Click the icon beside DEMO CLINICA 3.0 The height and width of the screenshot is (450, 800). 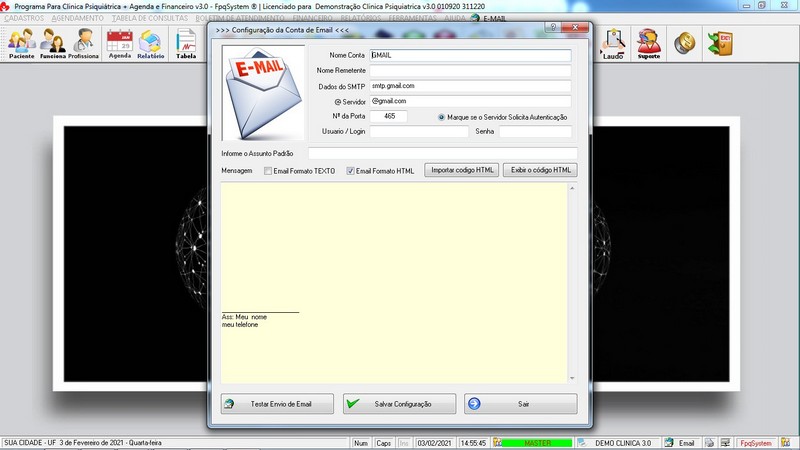(x=582, y=443)
